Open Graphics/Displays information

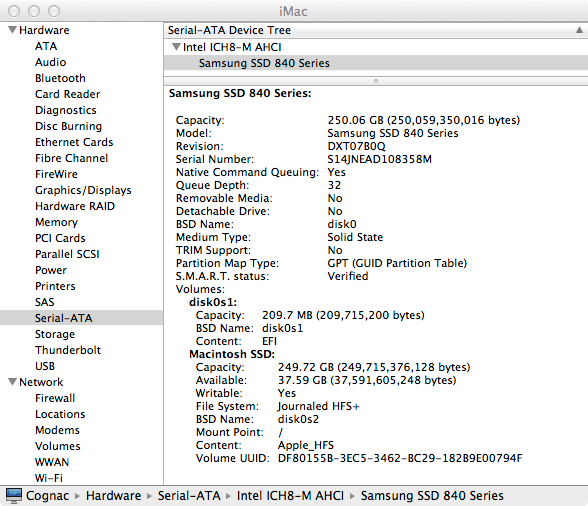(83, 190)
